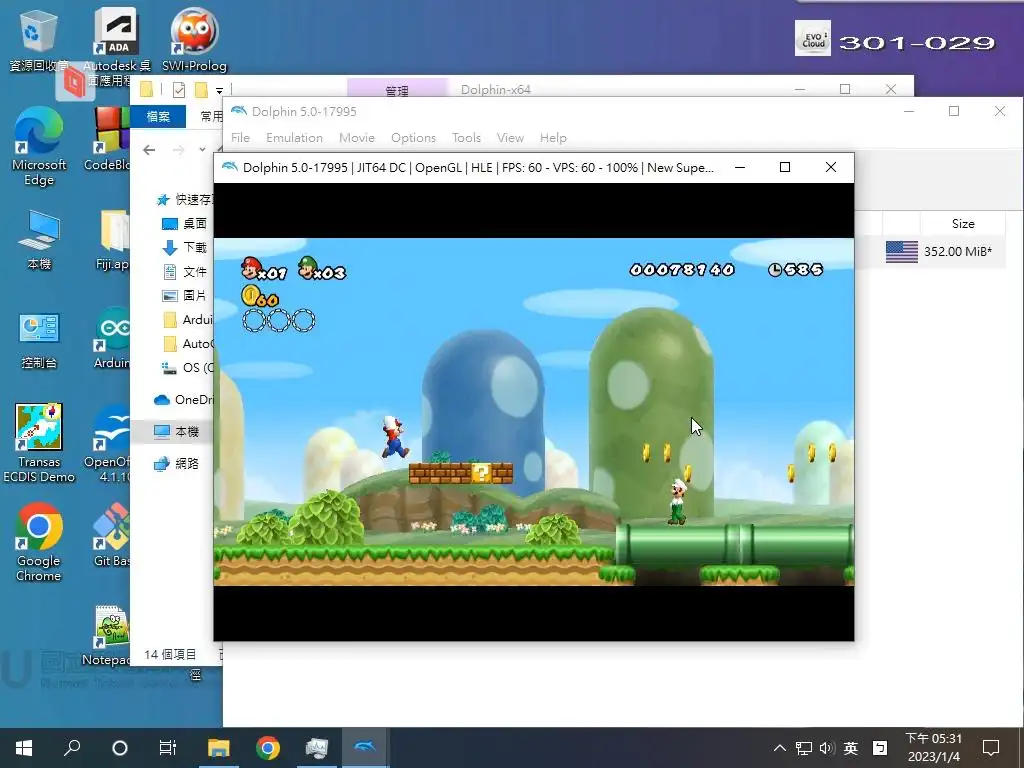This screenshot has height=768, width=1024.
Task: Click US flag region icon in game list
Action: (902, 251)
